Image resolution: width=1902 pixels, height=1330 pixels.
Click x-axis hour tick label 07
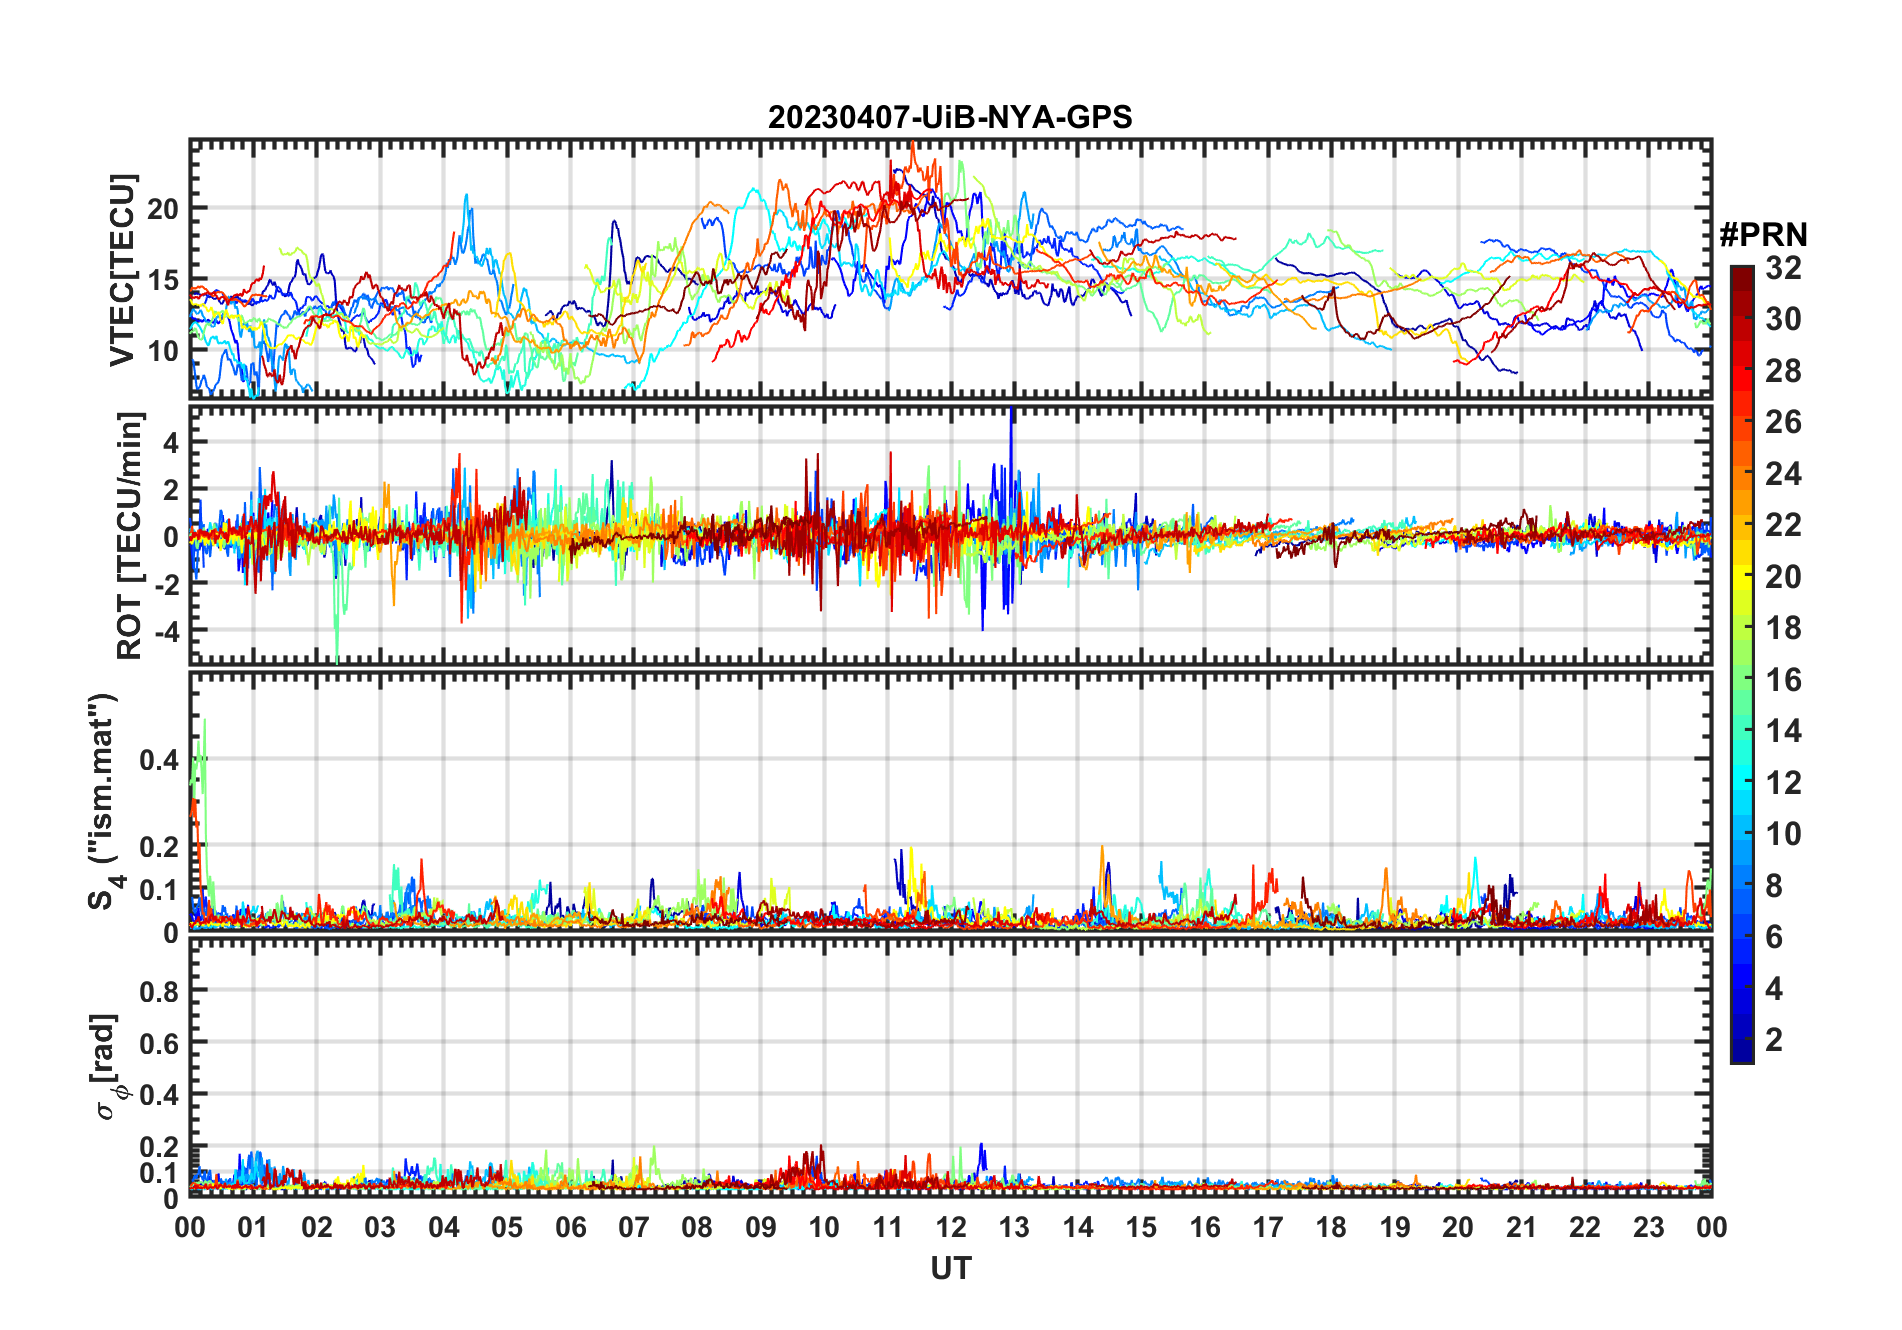(634, 1227)
